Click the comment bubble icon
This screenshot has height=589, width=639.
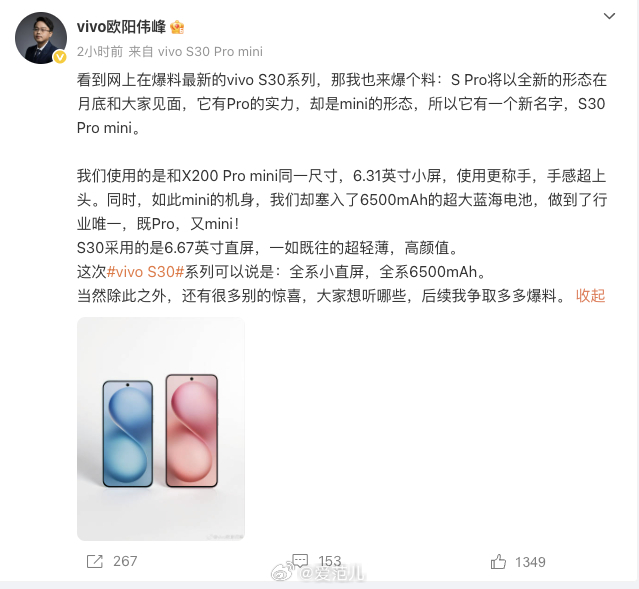coord(300,560)
